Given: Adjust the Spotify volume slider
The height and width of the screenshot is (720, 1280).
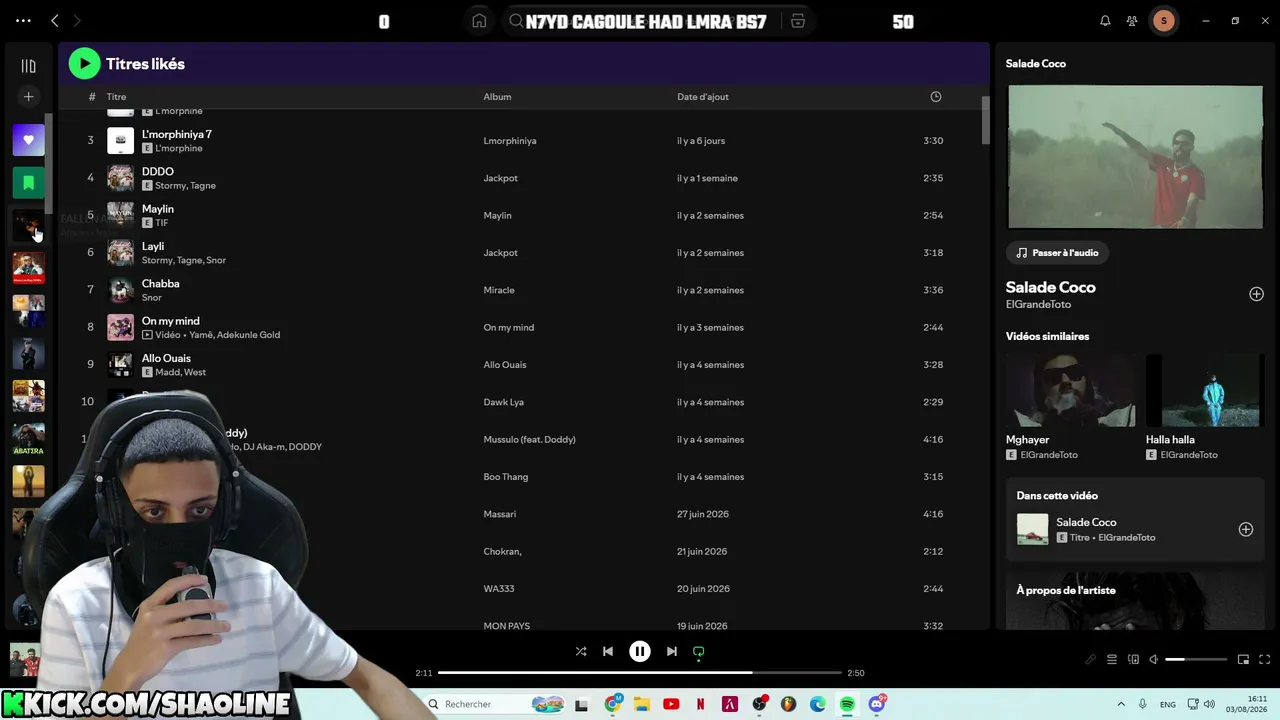Looking at the screenshot, I should coord(1196,659).
